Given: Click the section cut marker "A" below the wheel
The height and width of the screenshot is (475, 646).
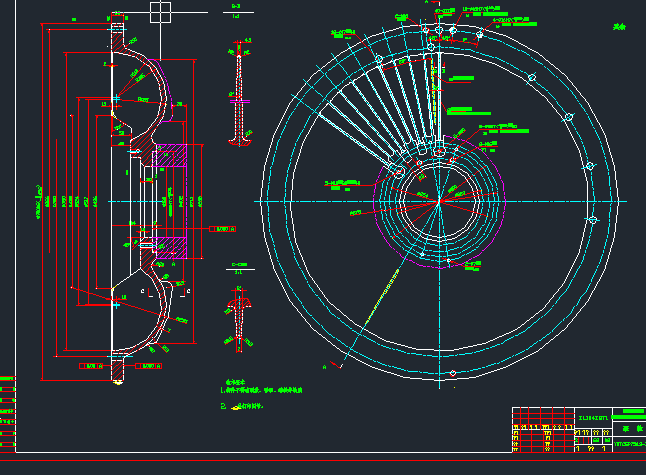Looking at the screenshot, I should [x=325, y=367].
